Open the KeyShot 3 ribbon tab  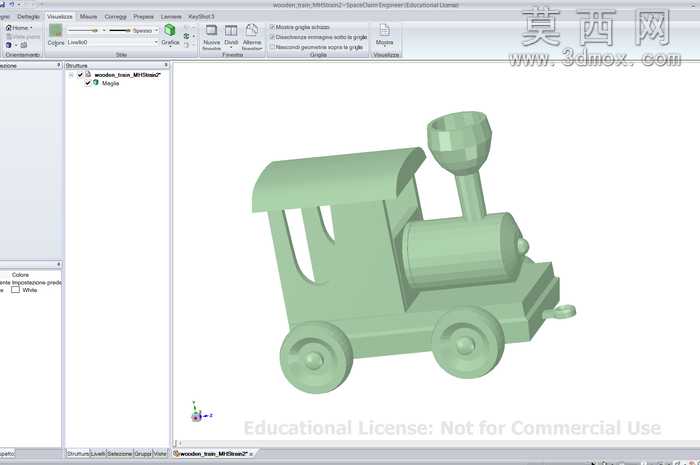(x=201, y=17)
